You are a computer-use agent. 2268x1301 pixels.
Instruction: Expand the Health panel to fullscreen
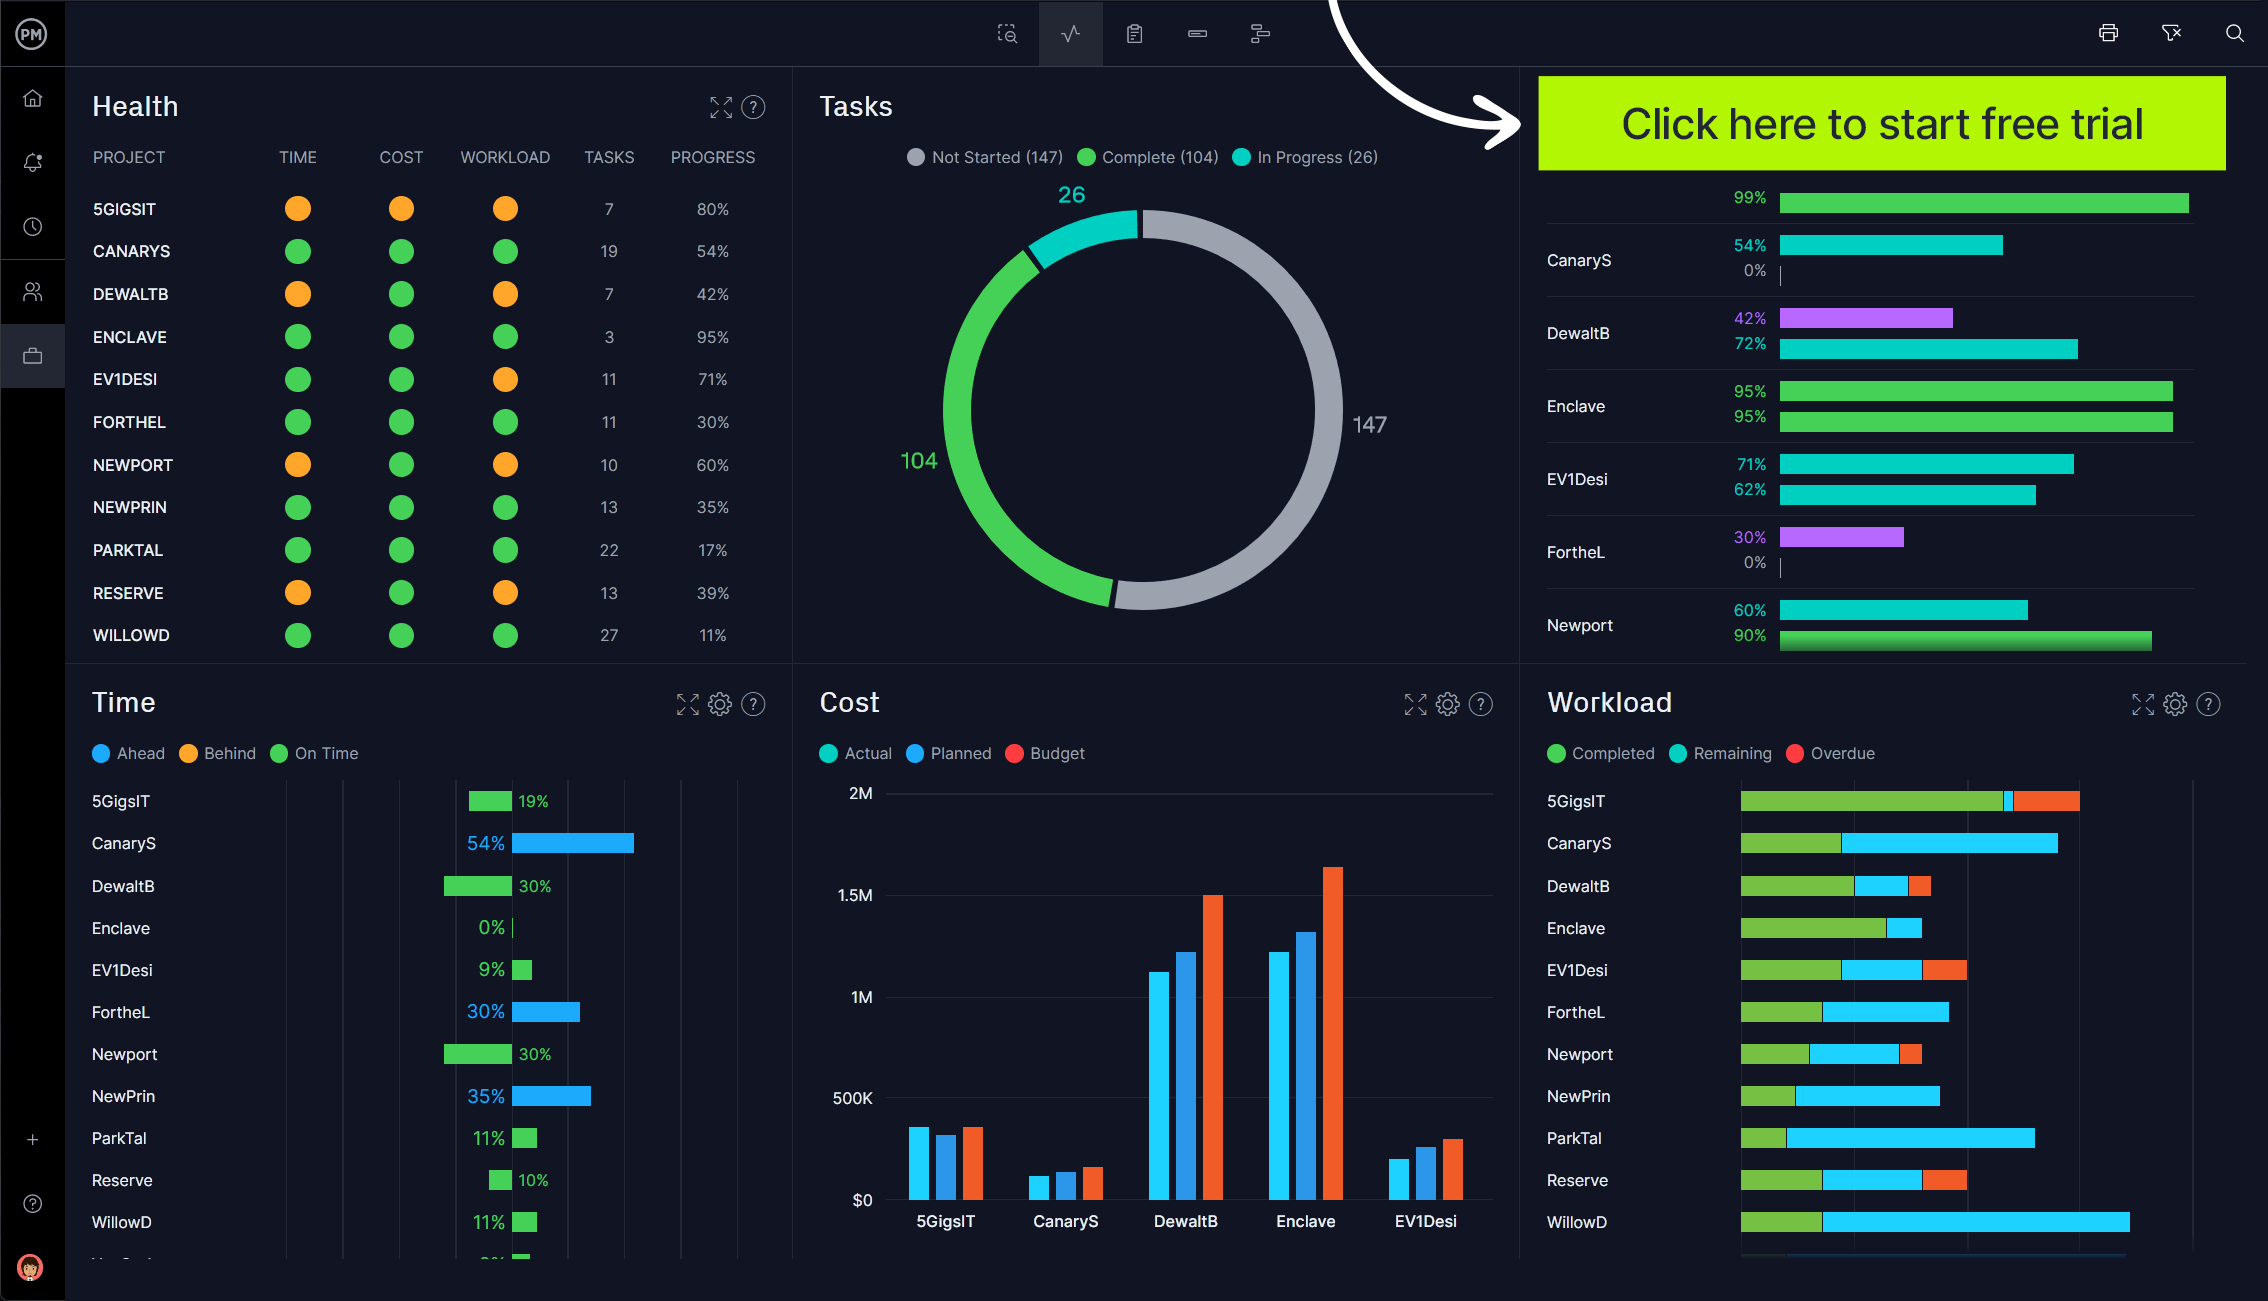[x=720, y=104]
